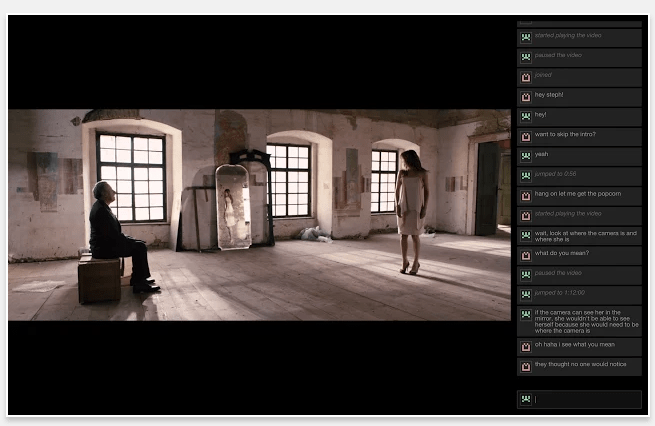
Task: Focus the chat message input field
Action: pyautogui.click(x=586, y=400)
